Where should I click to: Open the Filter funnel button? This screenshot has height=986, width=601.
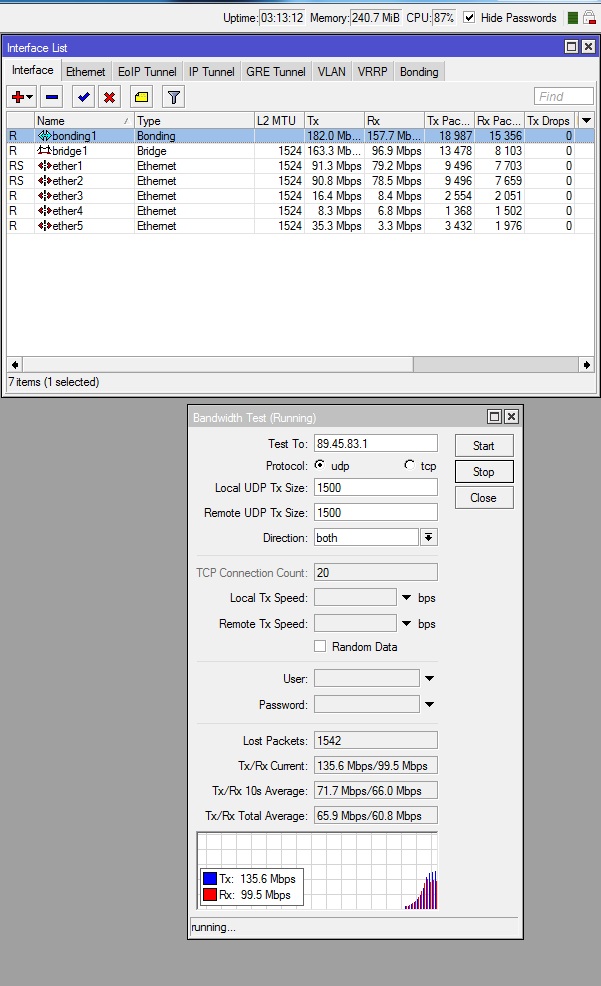point(174,97)
